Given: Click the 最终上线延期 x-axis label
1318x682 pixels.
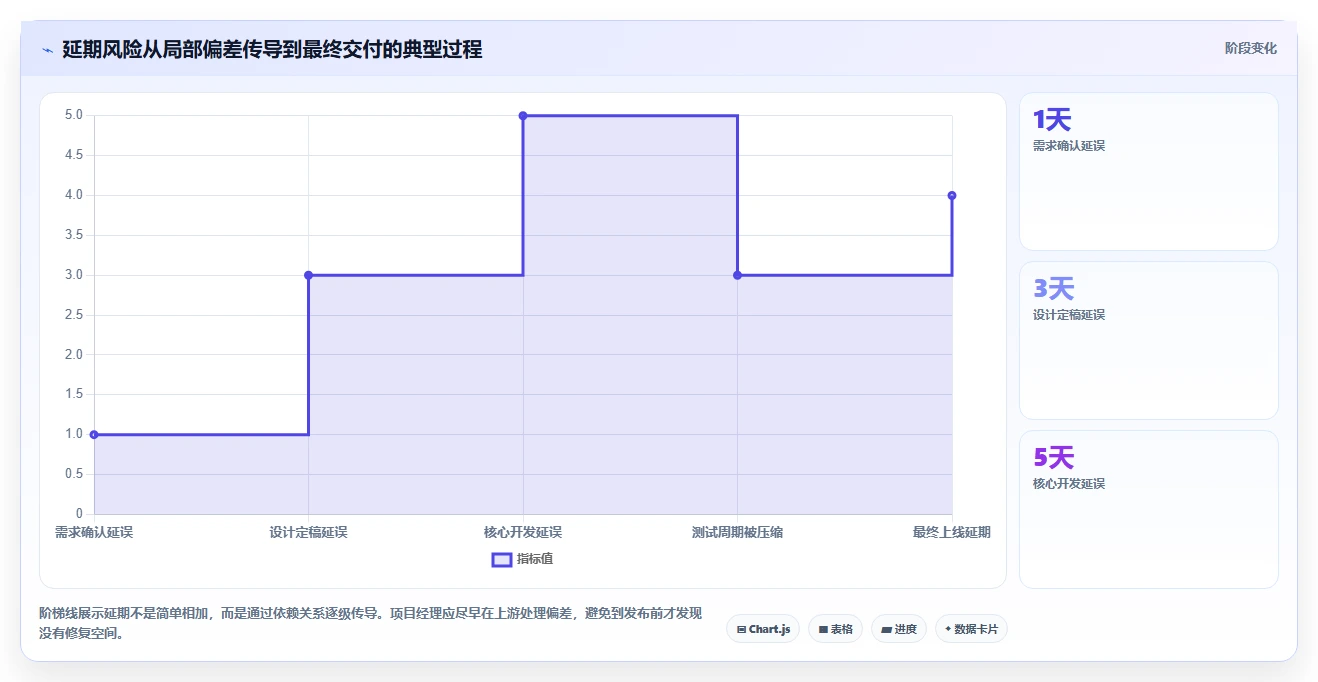Looking at the screenshot, I should [x=952, y=532].
